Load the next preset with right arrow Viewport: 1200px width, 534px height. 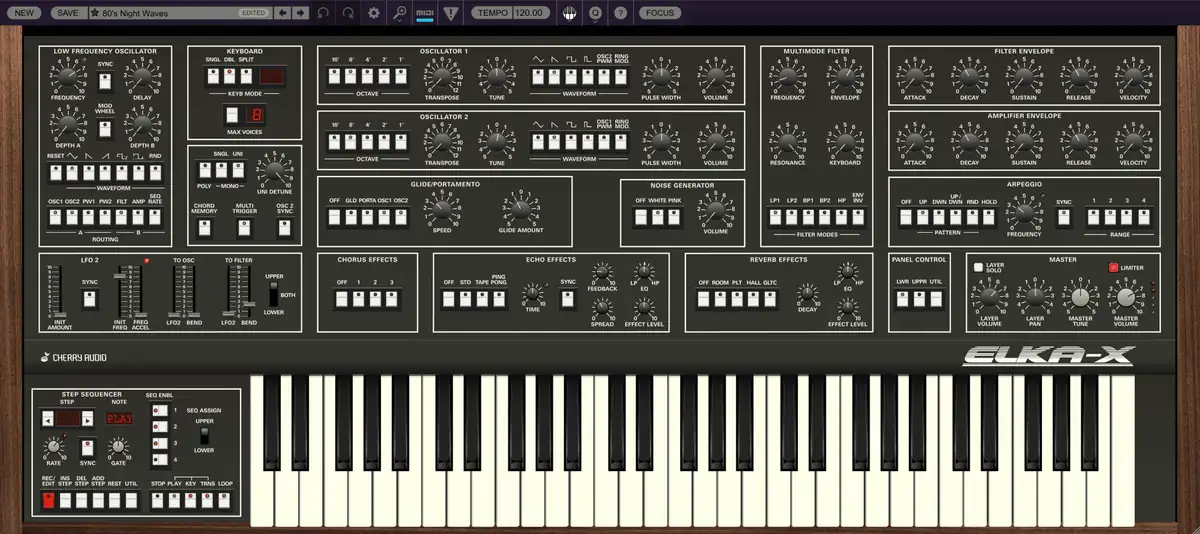pos(299,13)
